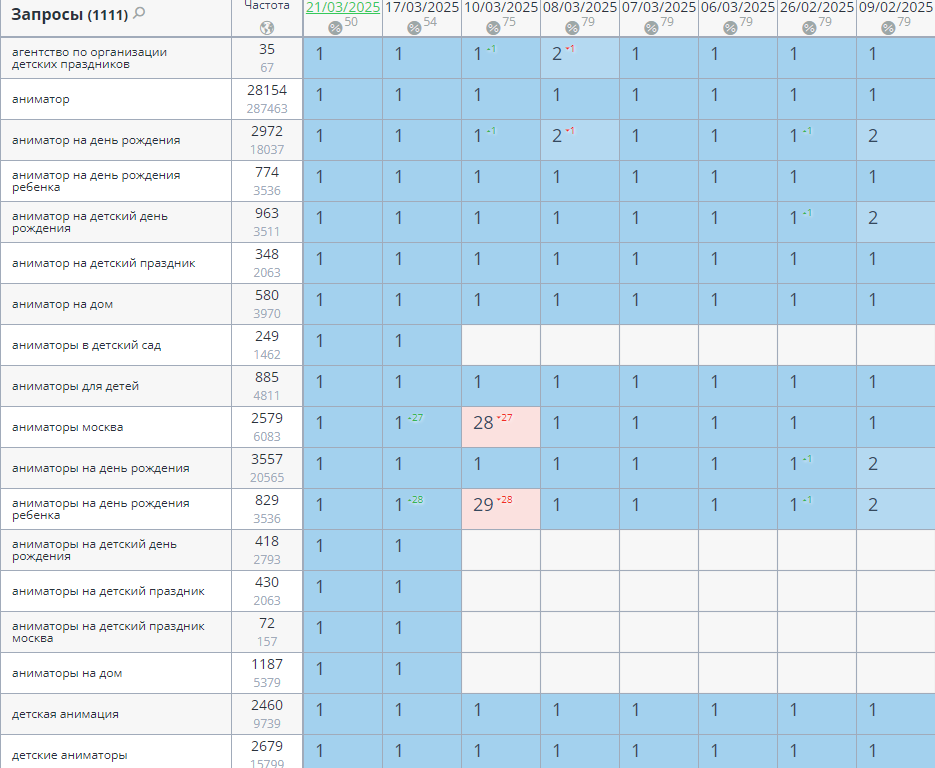Click the Запросы (1111) header
The image size is (935, 768).
coord(70,14)
